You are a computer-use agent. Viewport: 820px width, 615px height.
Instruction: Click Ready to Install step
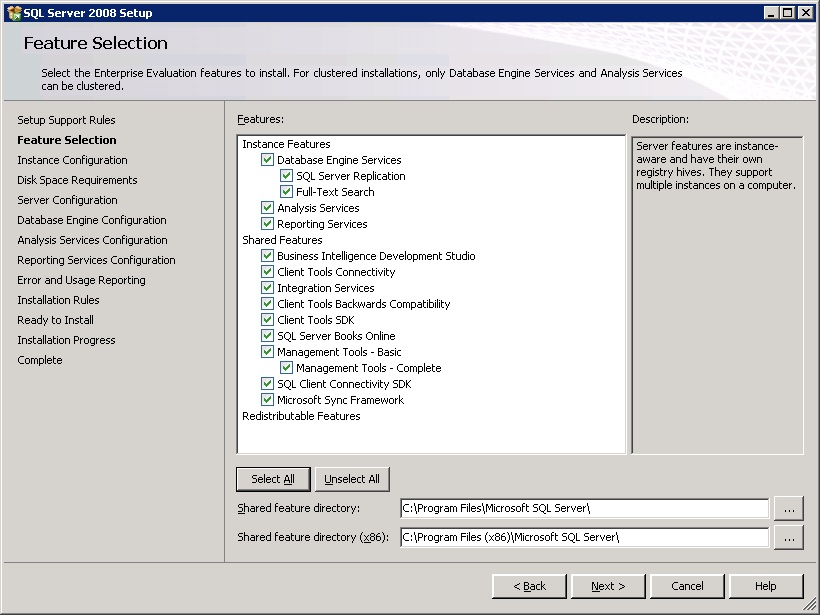[x=55, y=320]
